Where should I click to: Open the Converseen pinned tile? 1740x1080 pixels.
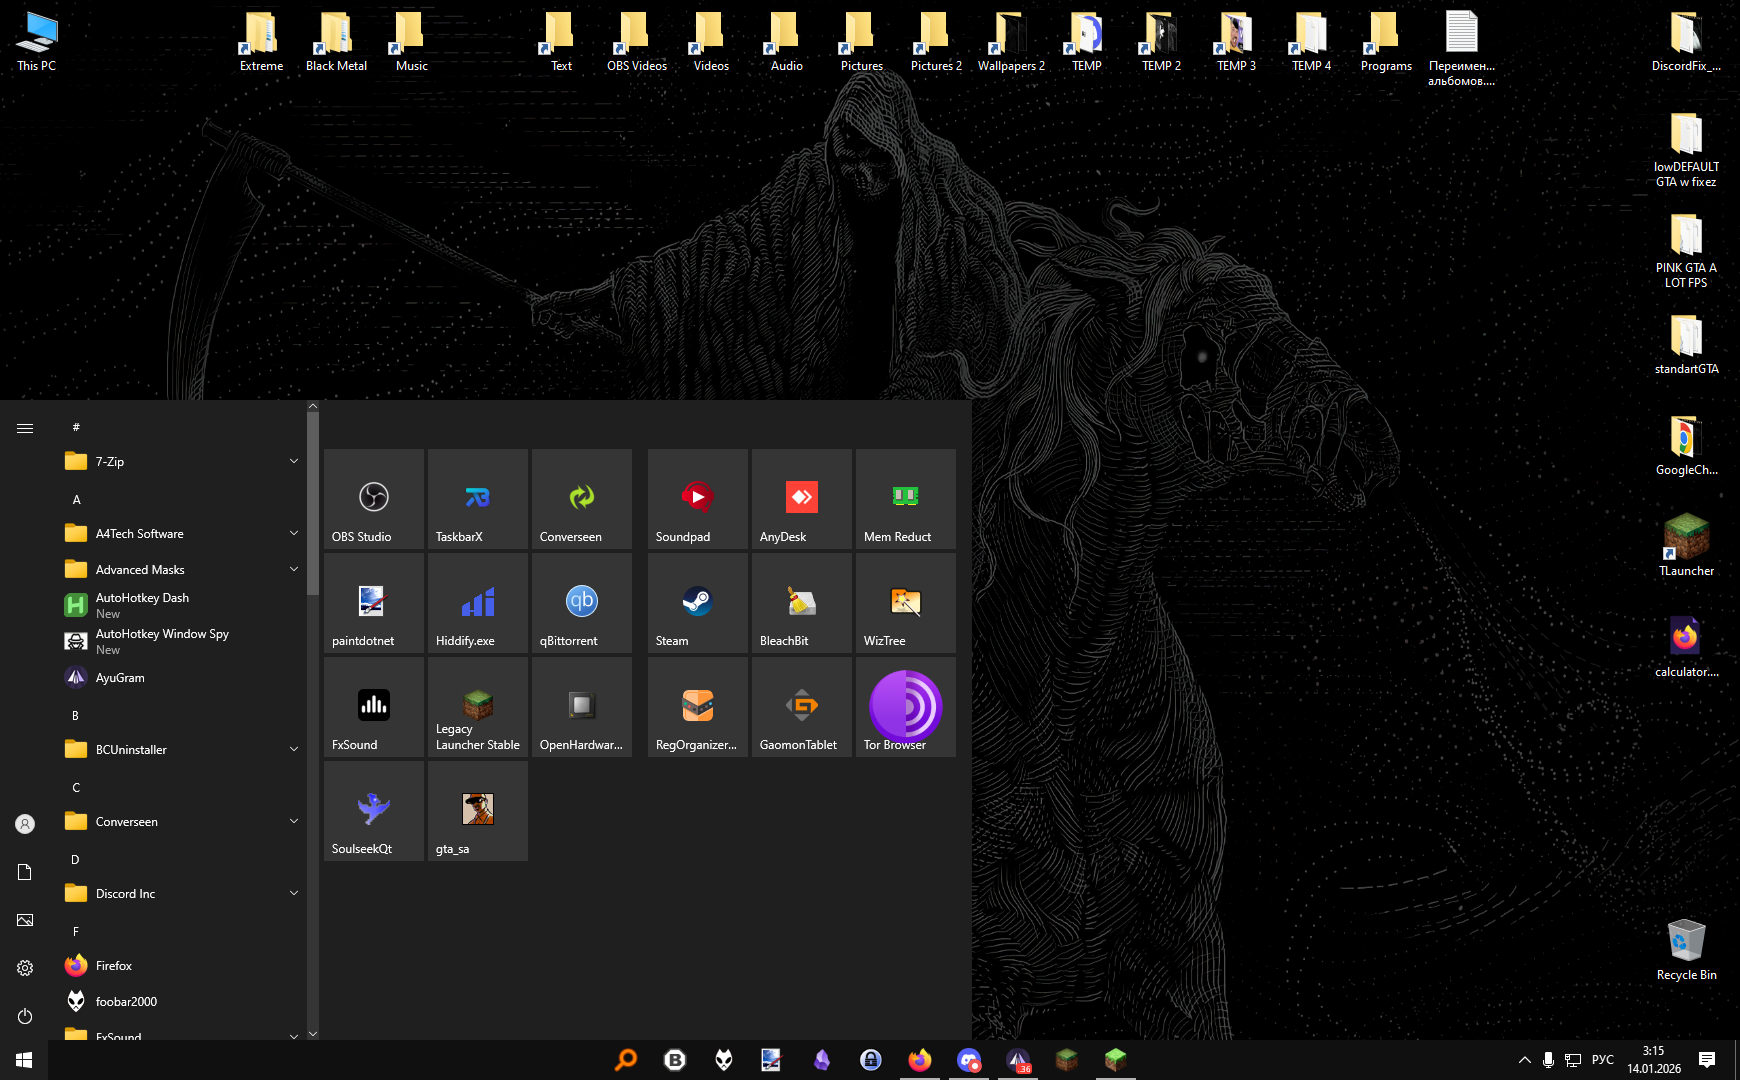click(582, 499)
